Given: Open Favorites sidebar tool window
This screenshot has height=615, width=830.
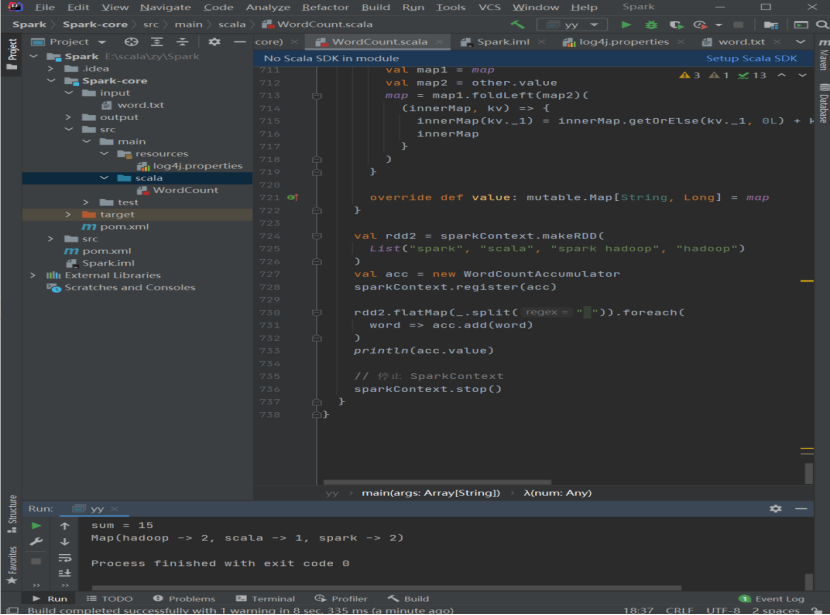Looking at the screenshot, I should pyautogui.click(x=12, y=565).
